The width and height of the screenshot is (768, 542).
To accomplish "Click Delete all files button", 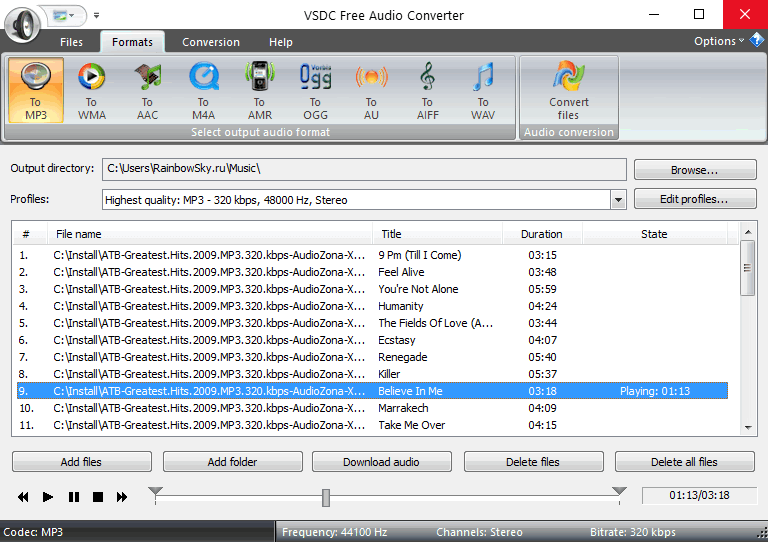I will (x=685, y=462).
